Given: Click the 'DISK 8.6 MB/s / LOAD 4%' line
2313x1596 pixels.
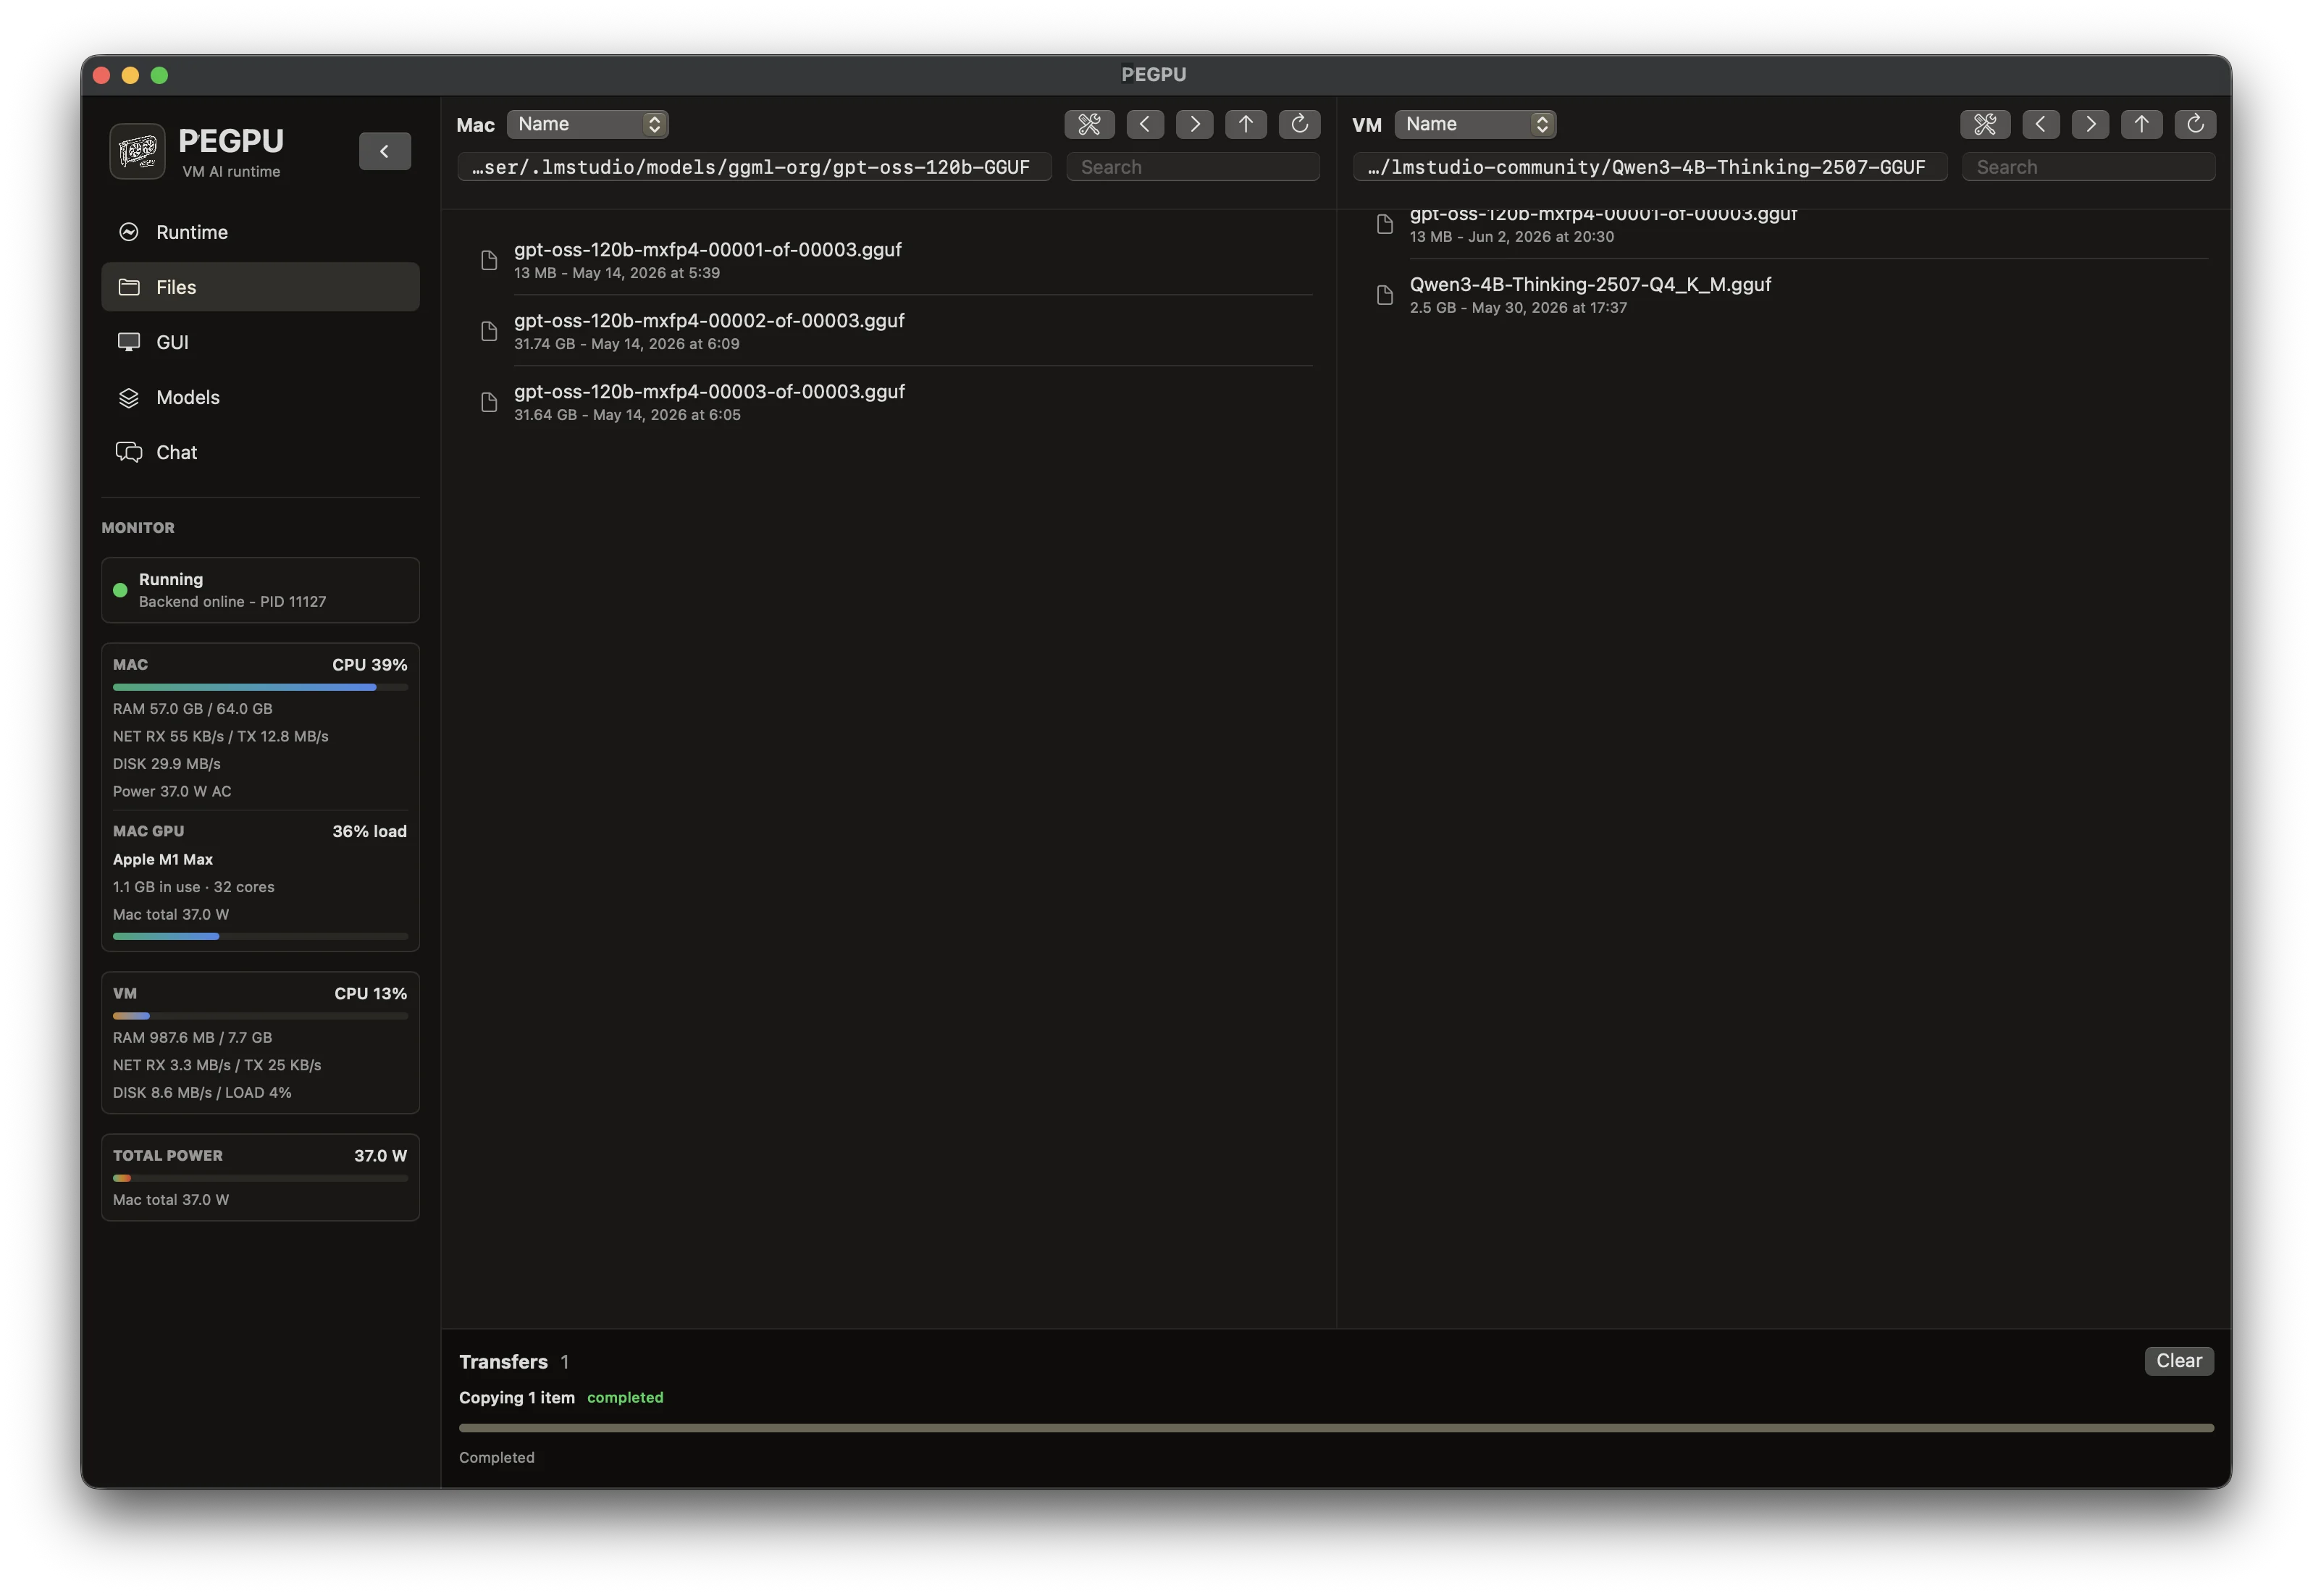Looking at the screenshot, I should click(202, 1092).
